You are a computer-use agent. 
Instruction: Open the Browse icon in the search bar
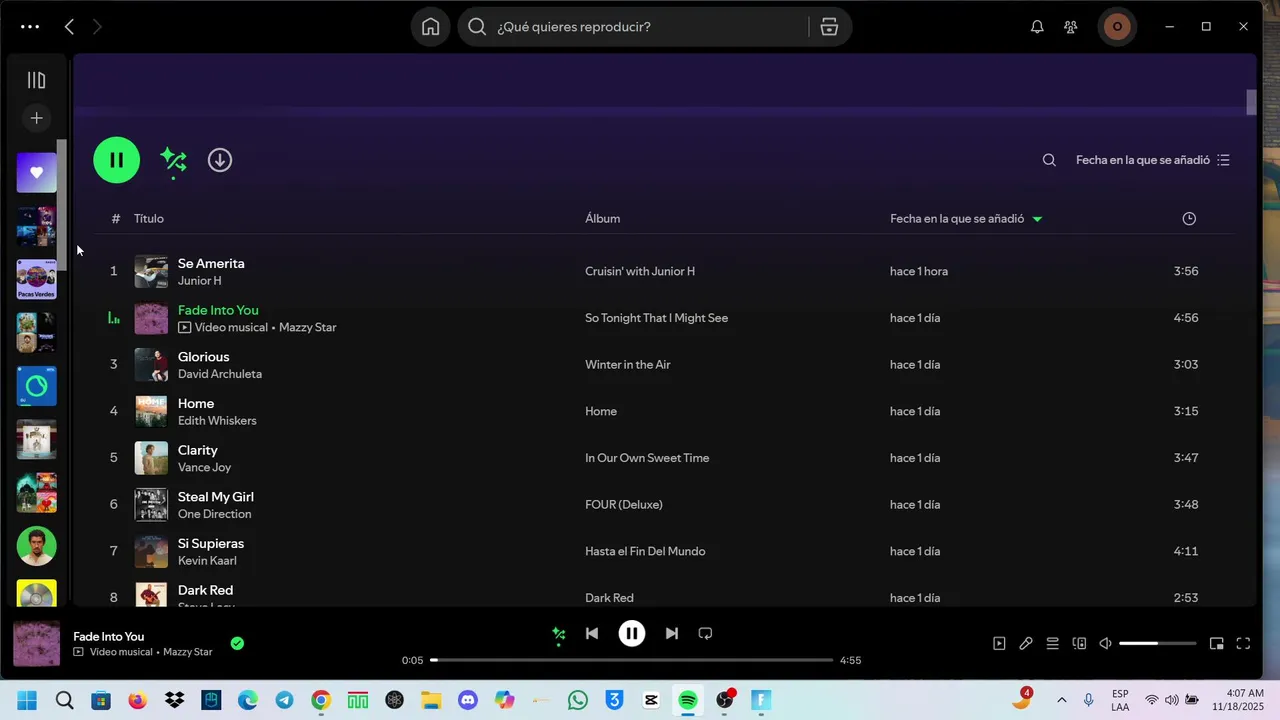tap(829, 27)
